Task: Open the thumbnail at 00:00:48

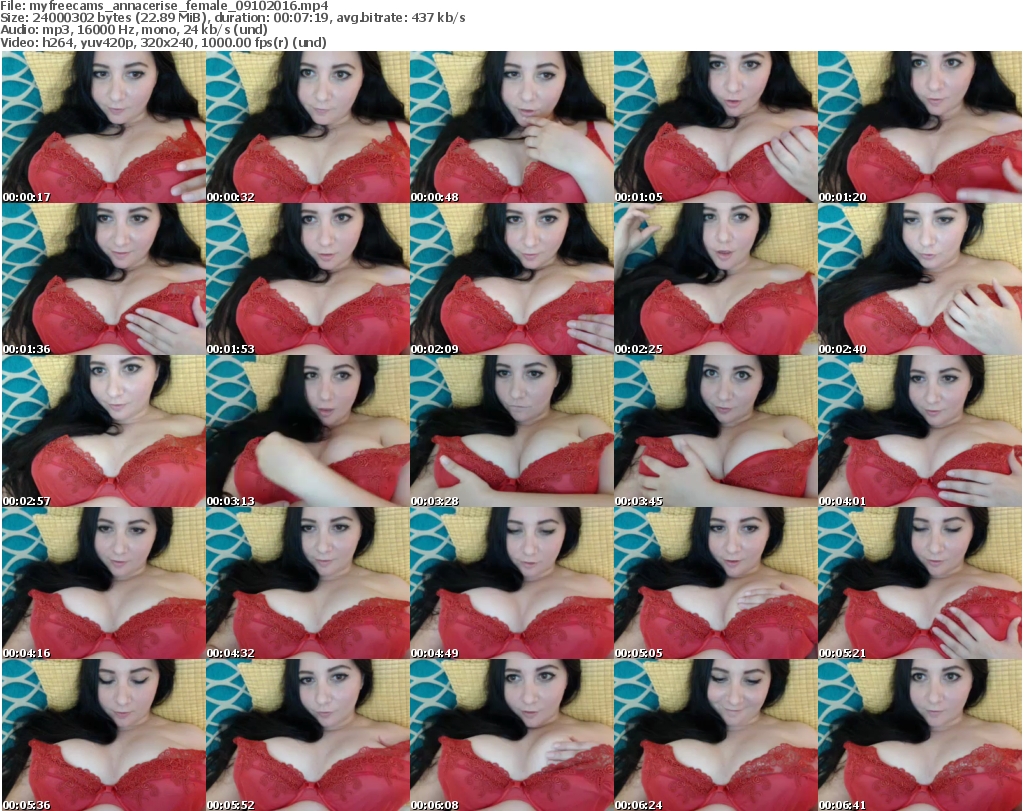Action: point(511,128)
